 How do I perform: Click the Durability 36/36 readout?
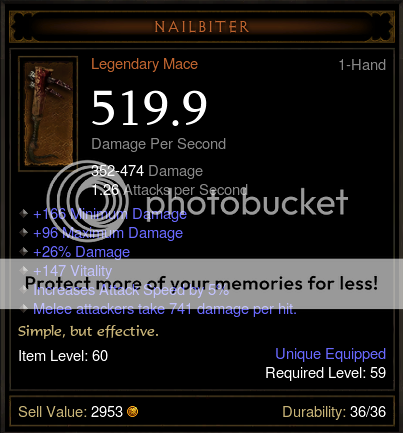334,412
